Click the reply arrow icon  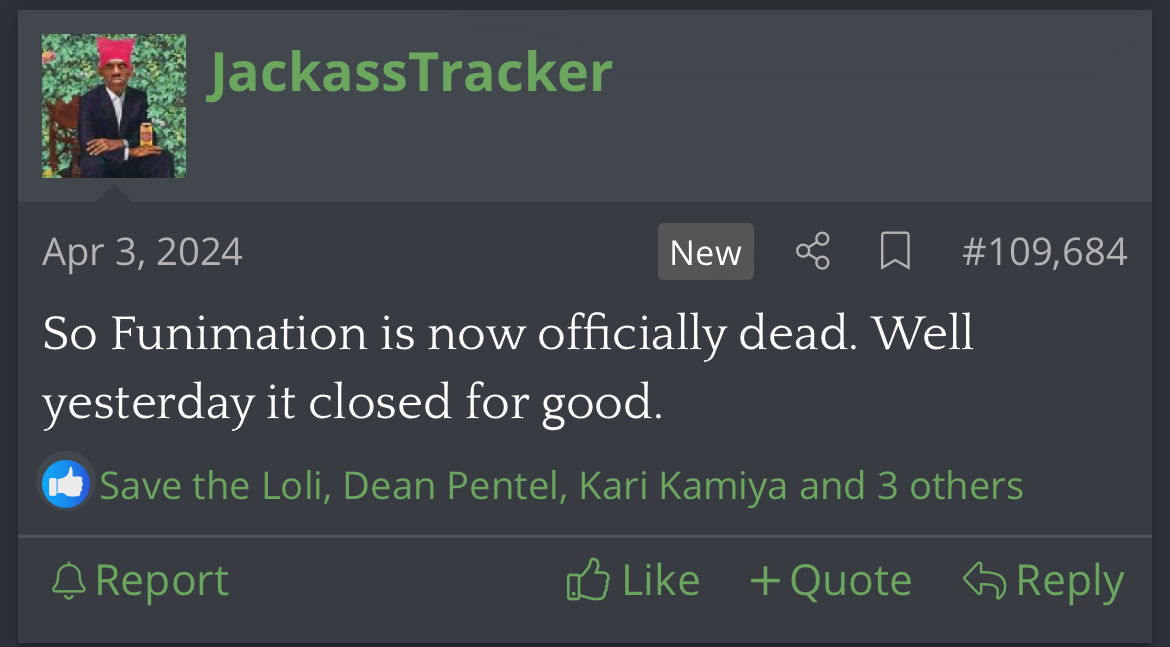[x=983, y=581]
